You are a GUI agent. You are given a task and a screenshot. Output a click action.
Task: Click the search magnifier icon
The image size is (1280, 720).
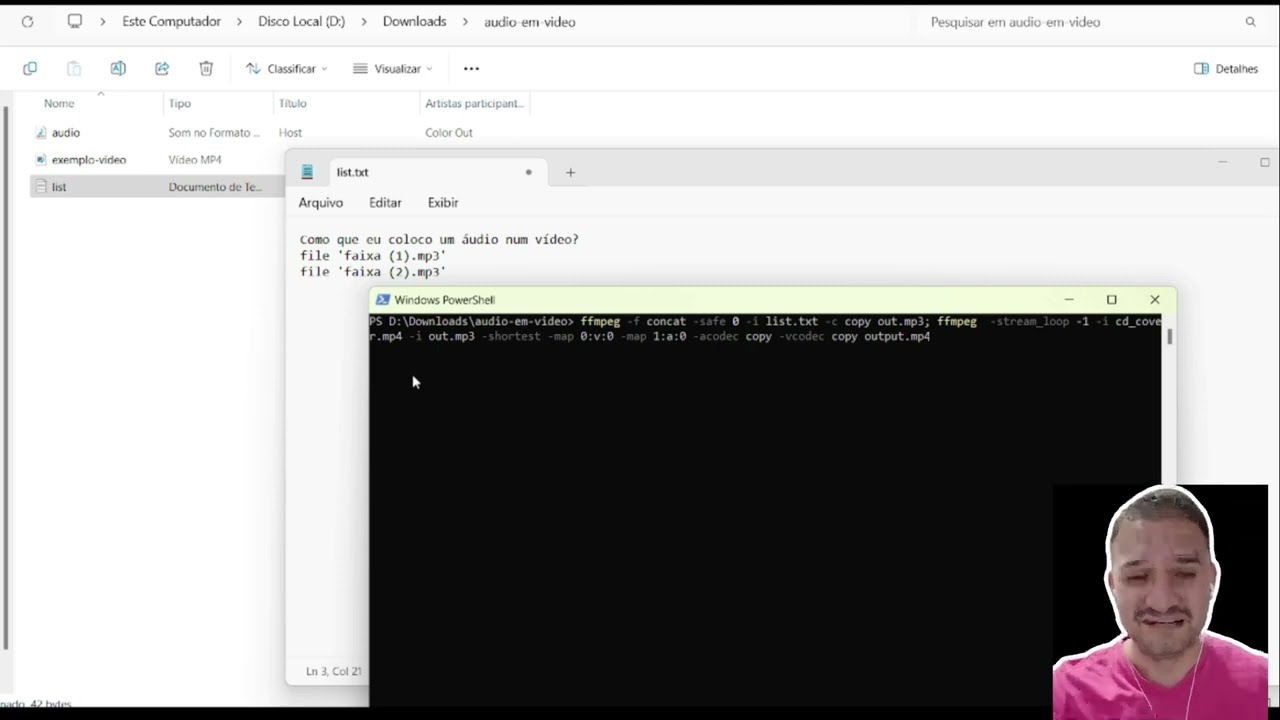[x=1250, y=21]
